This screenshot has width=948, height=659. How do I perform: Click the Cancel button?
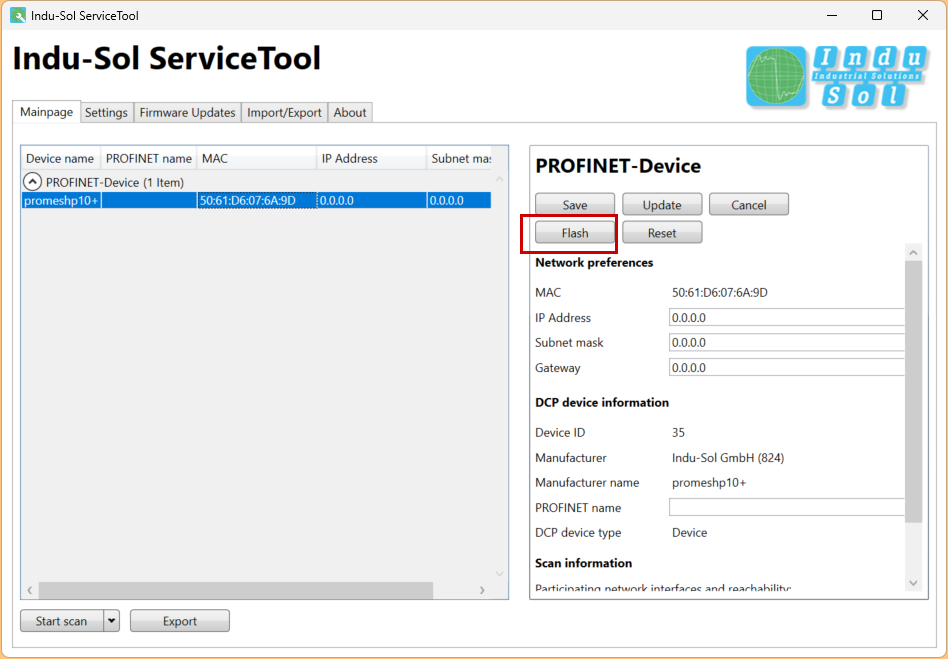pos(748,204)
